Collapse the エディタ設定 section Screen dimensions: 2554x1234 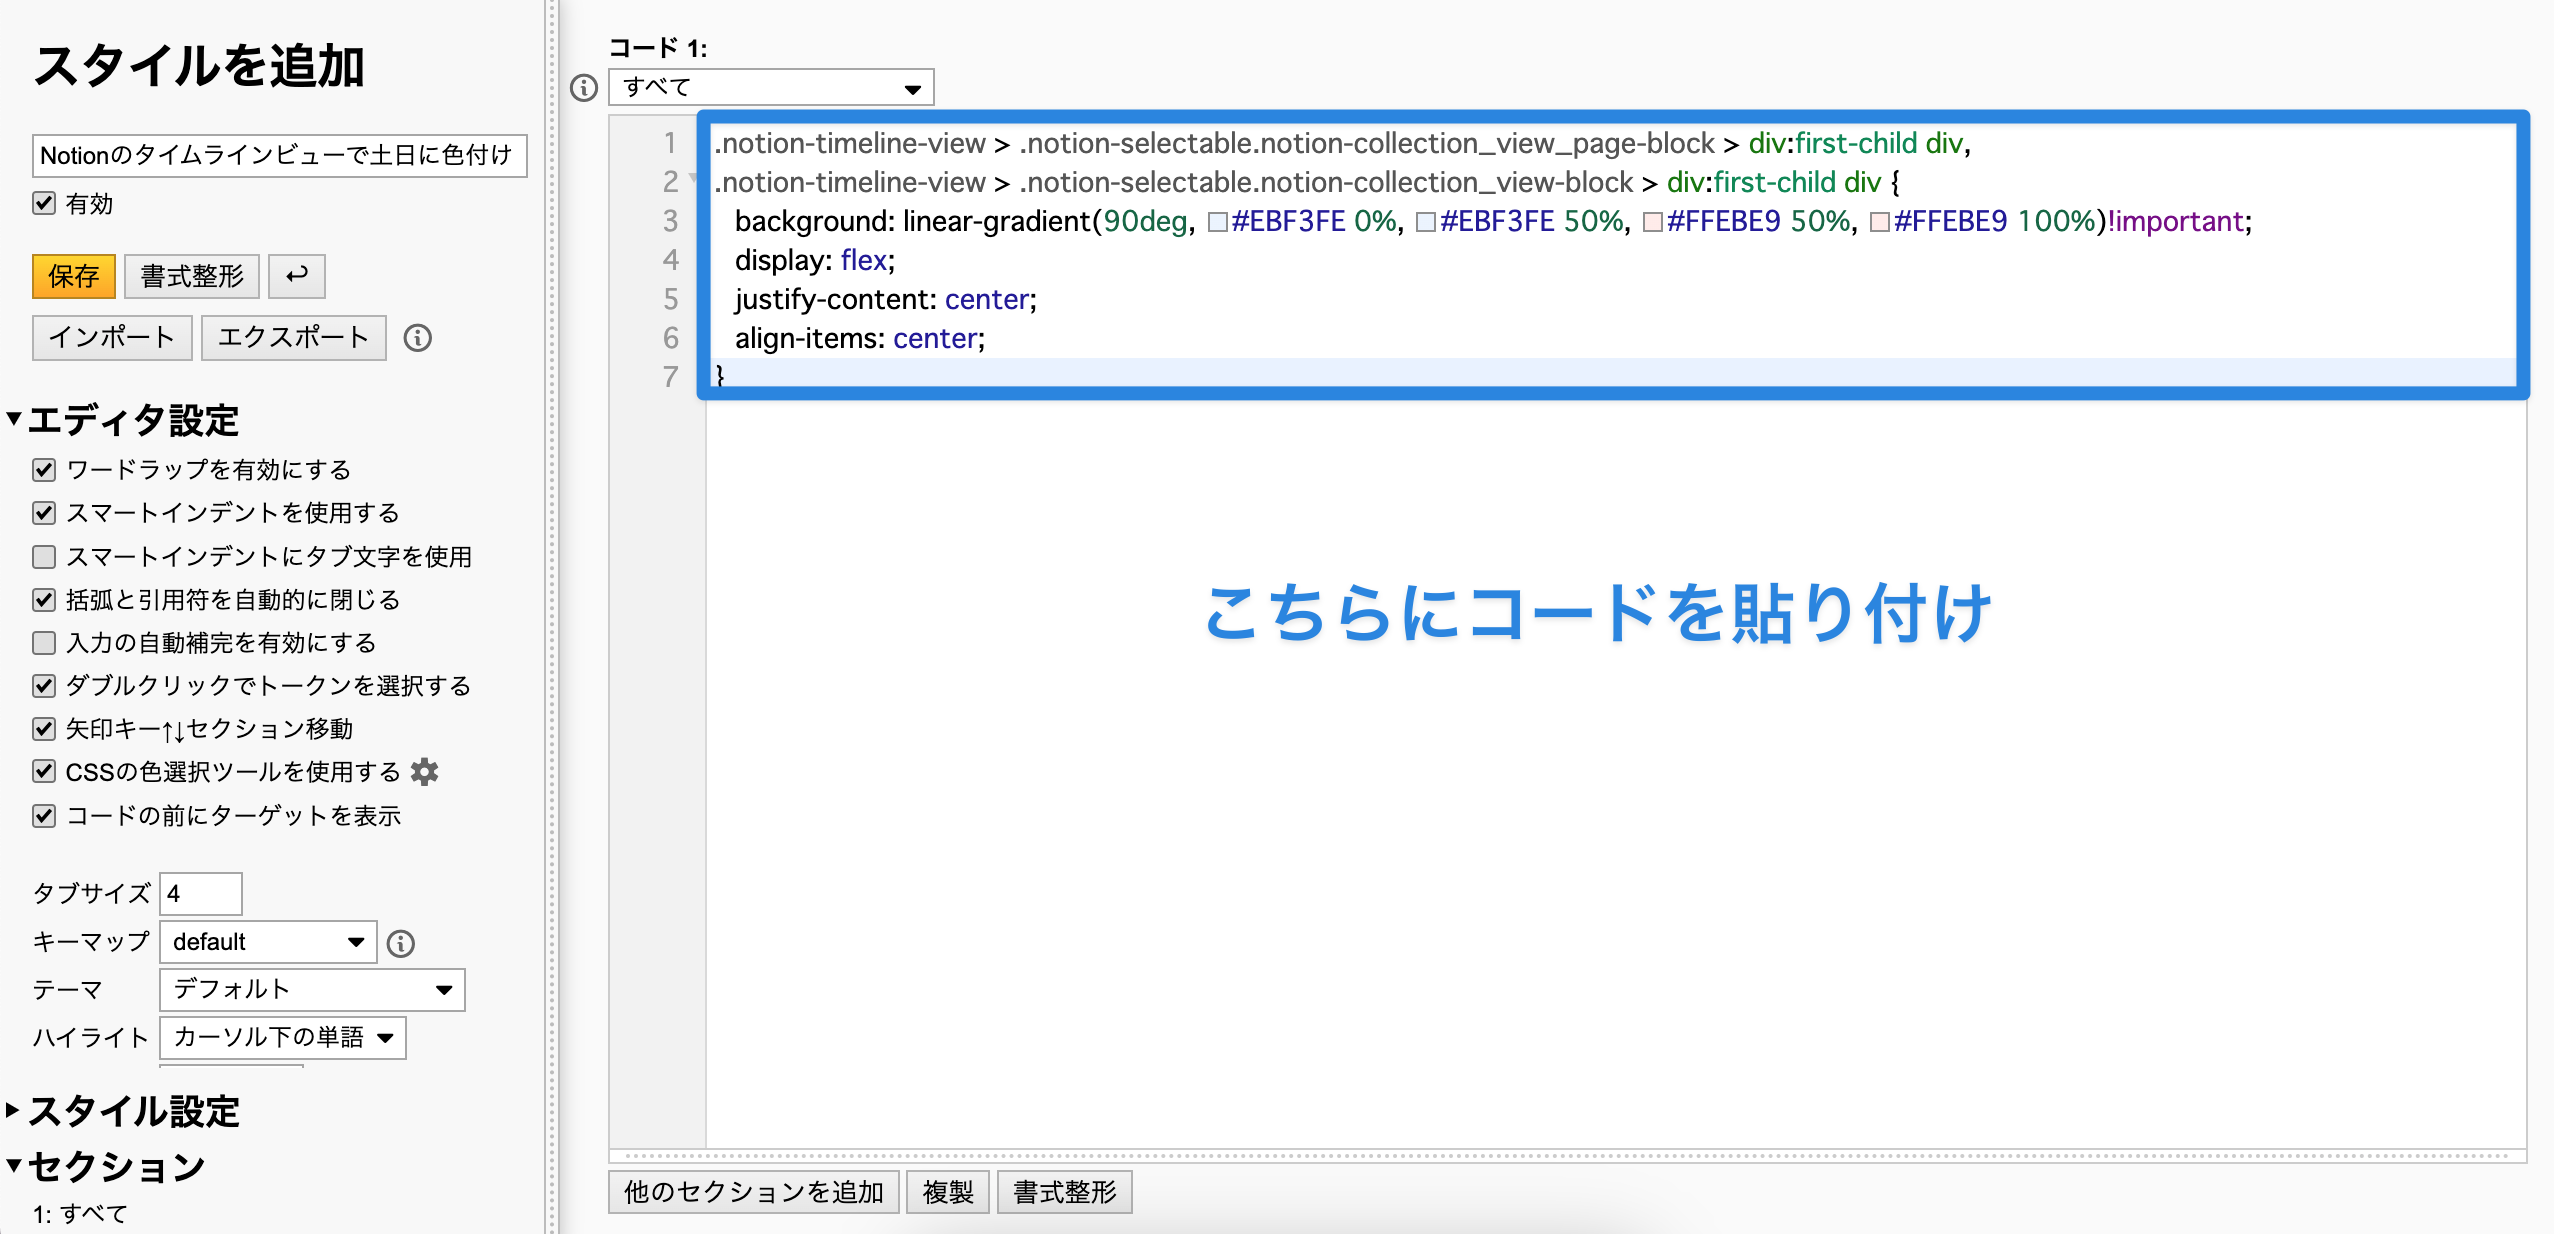pos(123,420)
